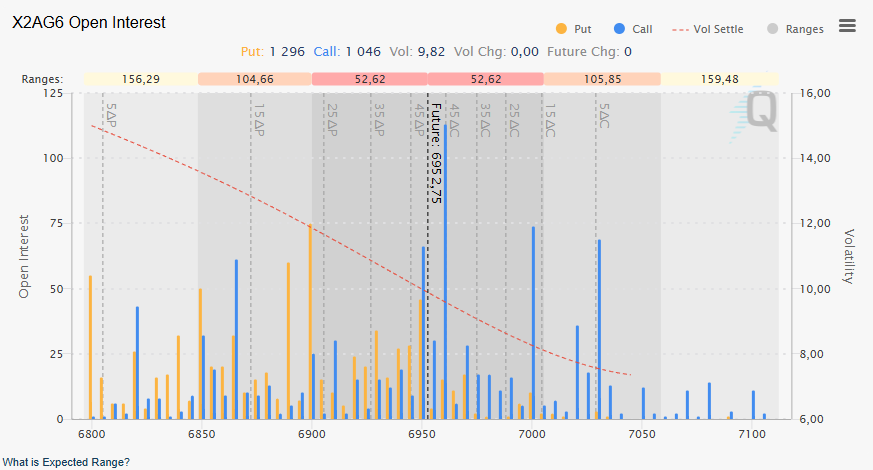Select the 159,48 range band
Screen dimensions: 873x470
click(x=720, y=79)
